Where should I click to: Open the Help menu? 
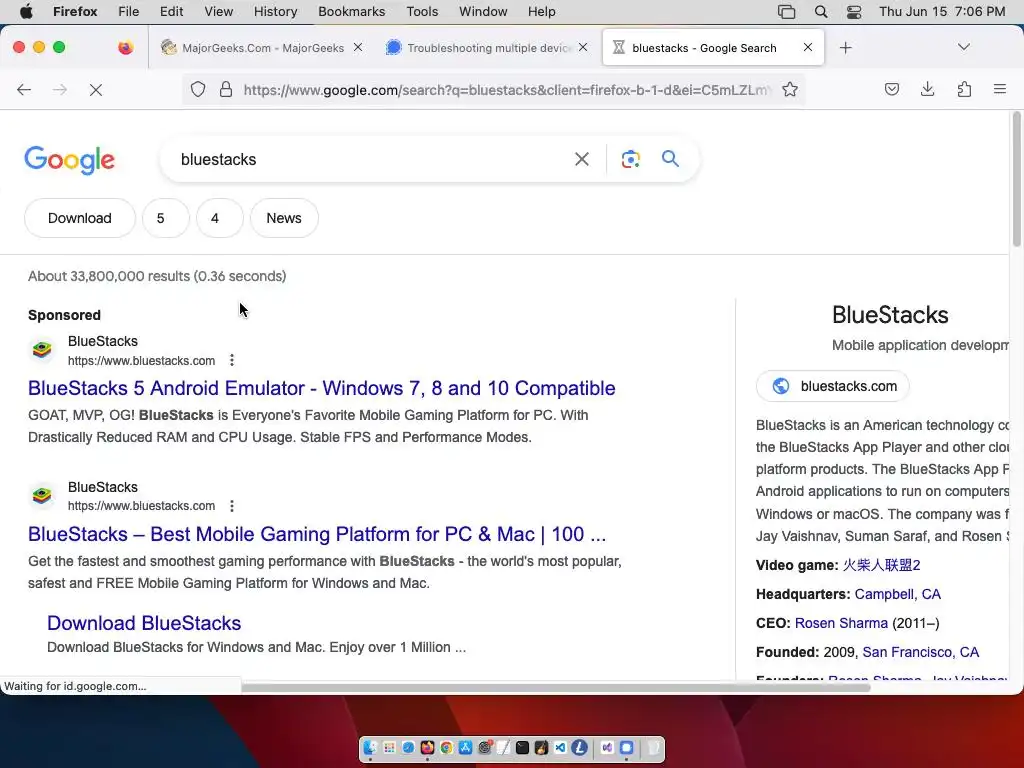[541, 12]
